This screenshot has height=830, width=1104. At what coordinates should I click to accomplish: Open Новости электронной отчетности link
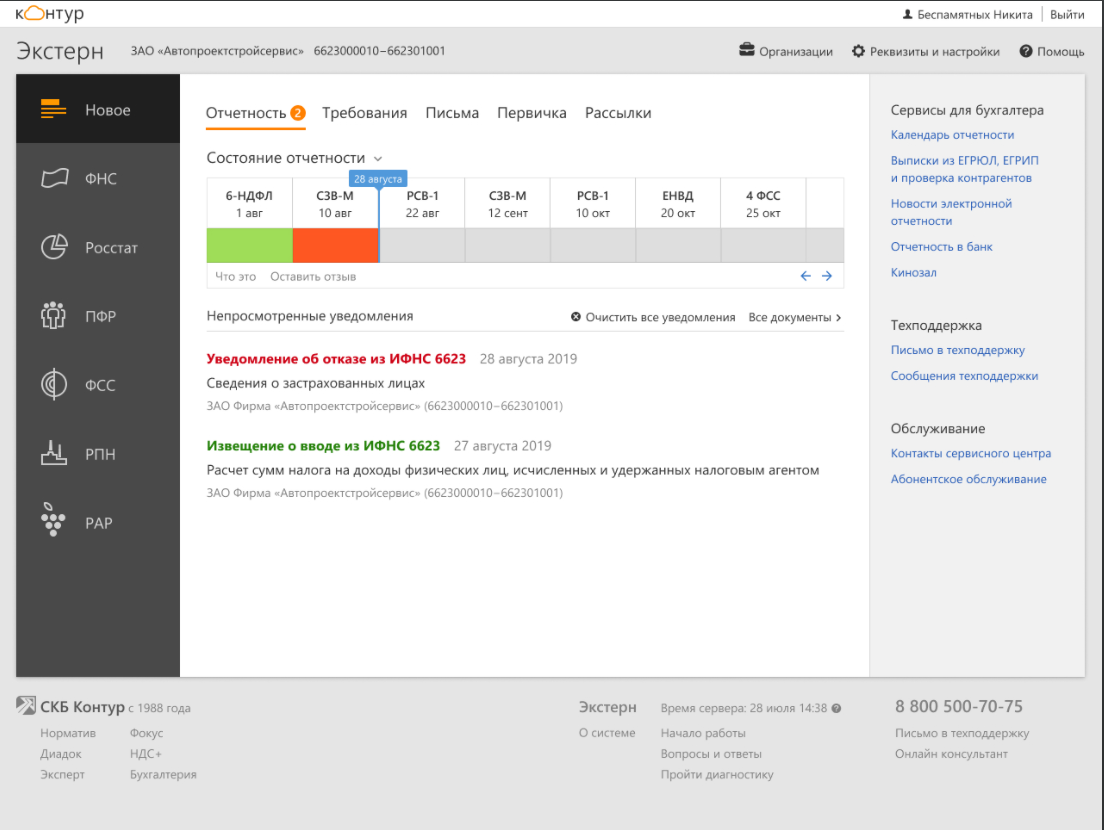[x=951, y=212]
